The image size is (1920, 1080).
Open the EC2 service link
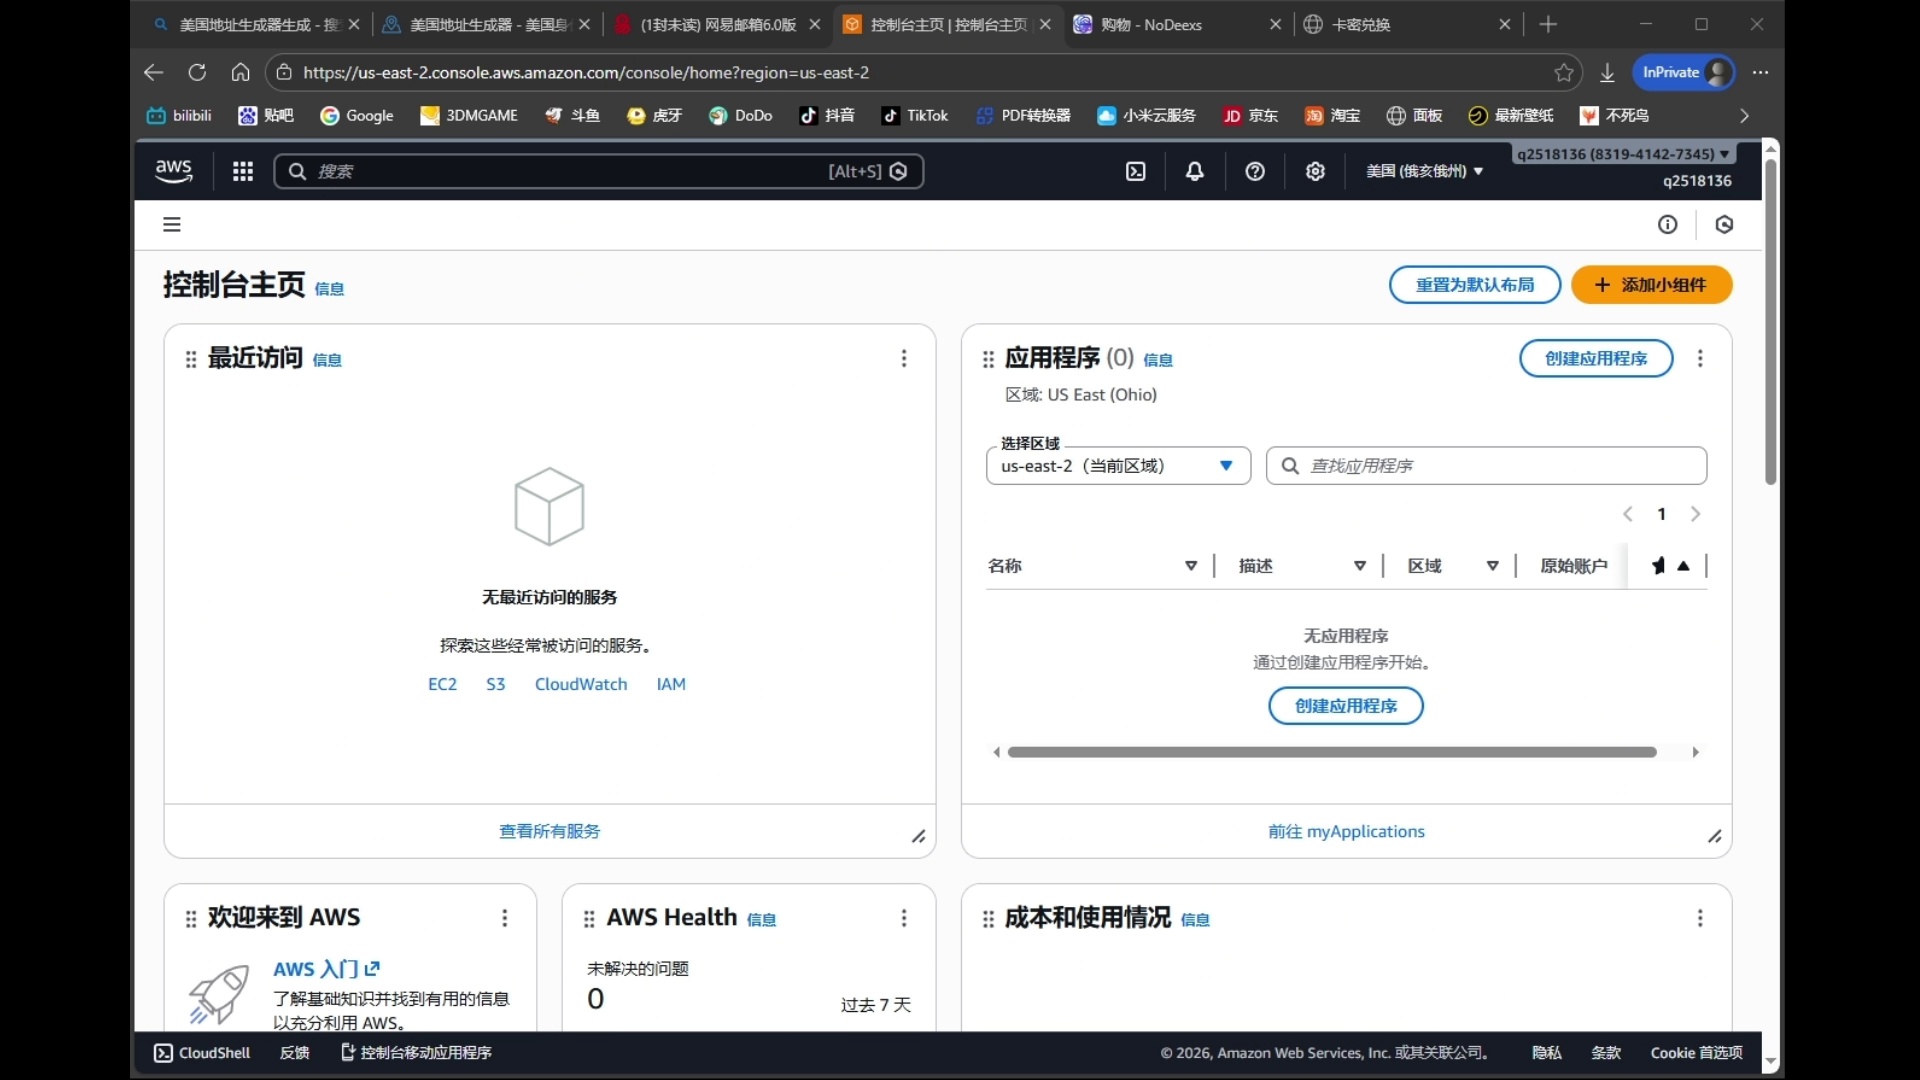pyautogui.click(x=443, y=684)
